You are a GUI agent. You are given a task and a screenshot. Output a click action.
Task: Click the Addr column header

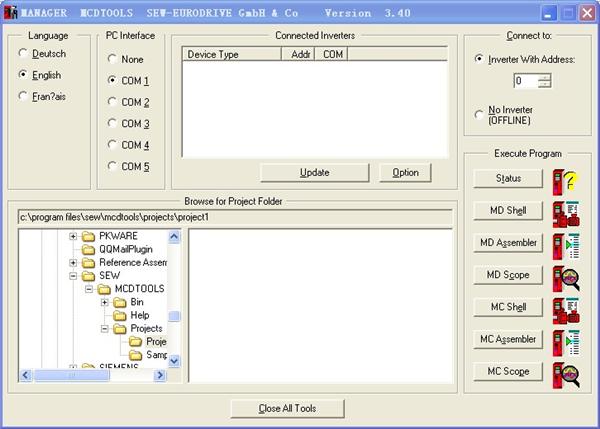click(x=298, y=54)
